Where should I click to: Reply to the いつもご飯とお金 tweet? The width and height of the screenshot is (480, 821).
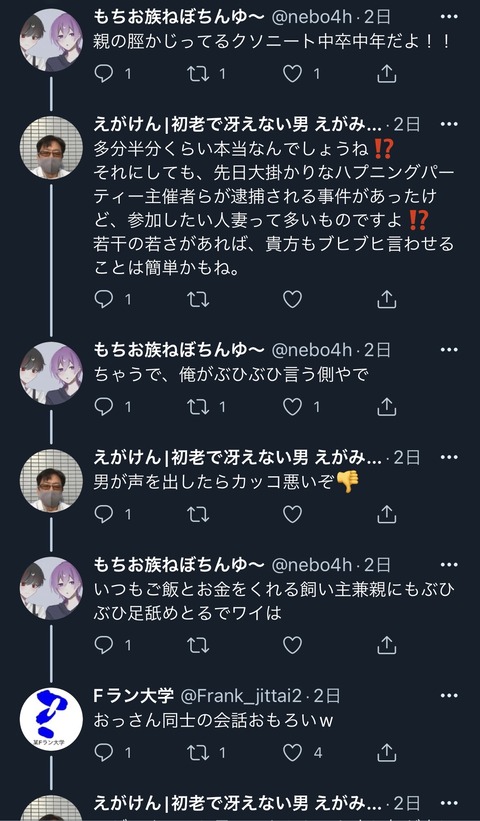(x=104, y=645)
